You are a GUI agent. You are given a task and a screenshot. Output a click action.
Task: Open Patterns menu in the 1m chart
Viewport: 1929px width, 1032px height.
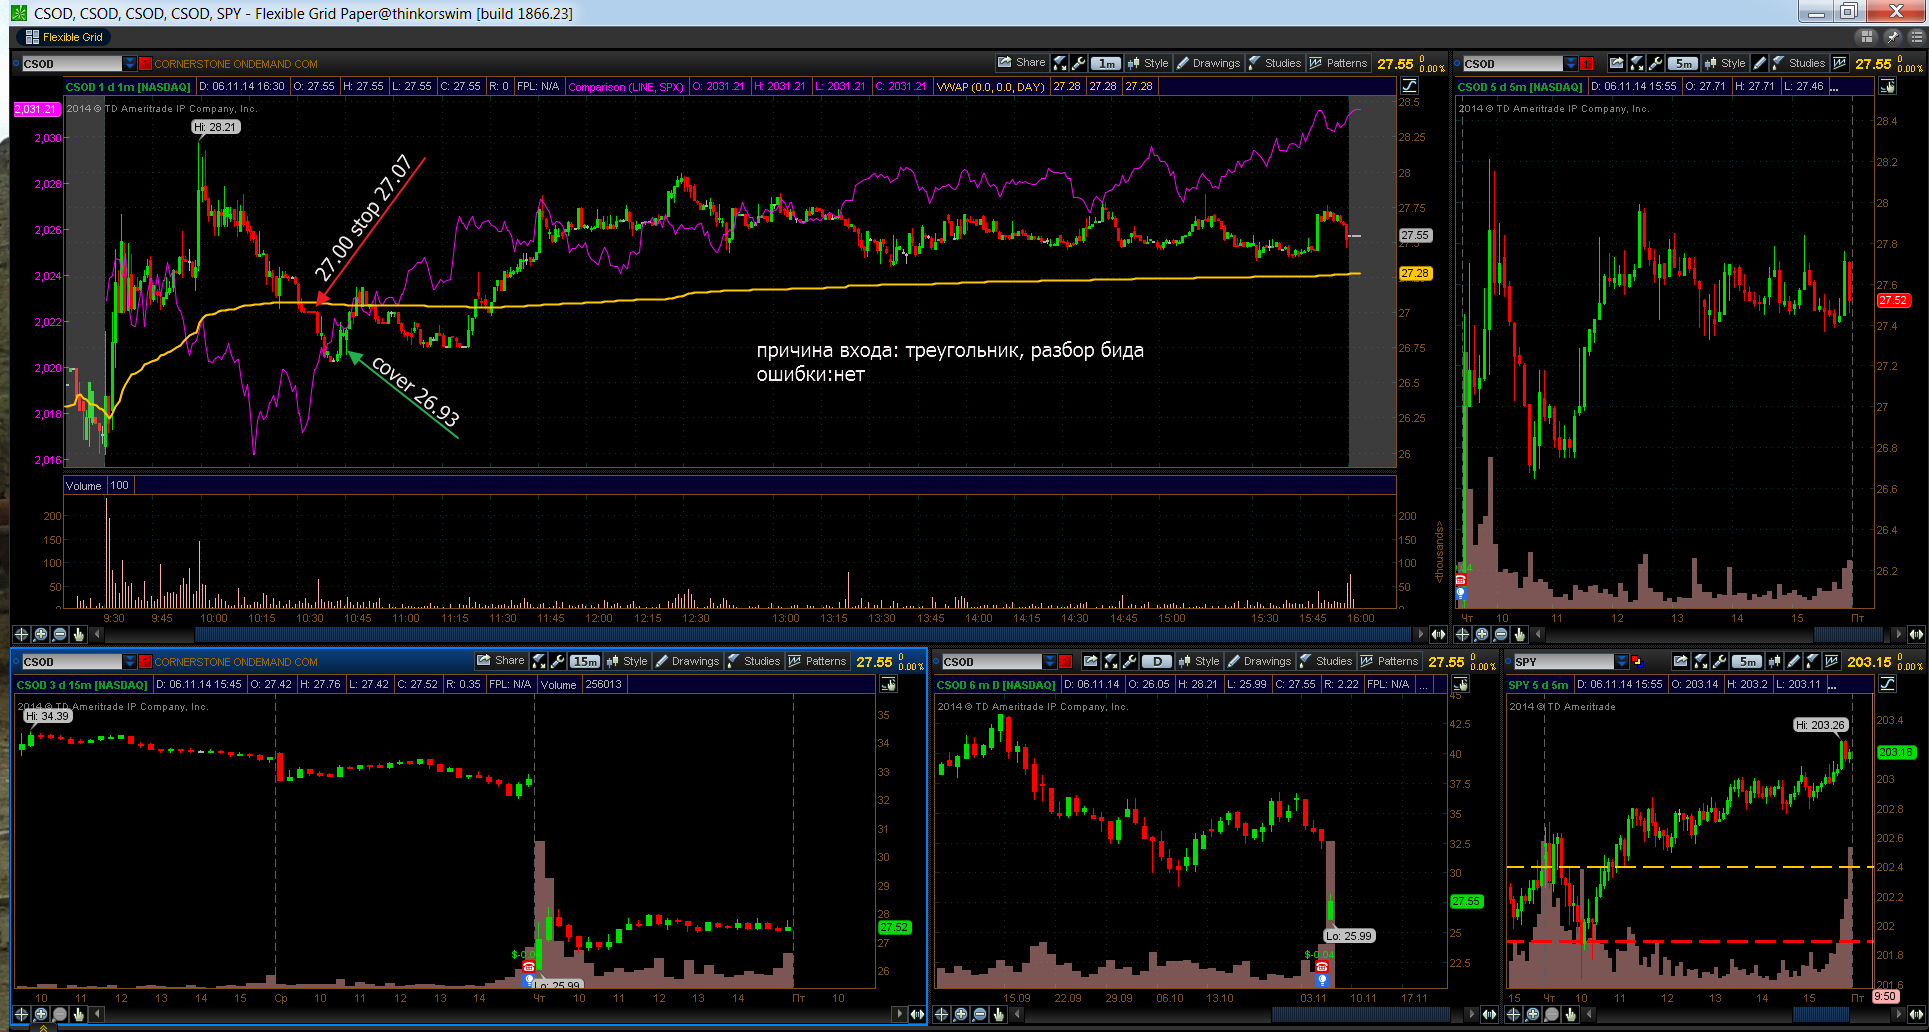1338,63
